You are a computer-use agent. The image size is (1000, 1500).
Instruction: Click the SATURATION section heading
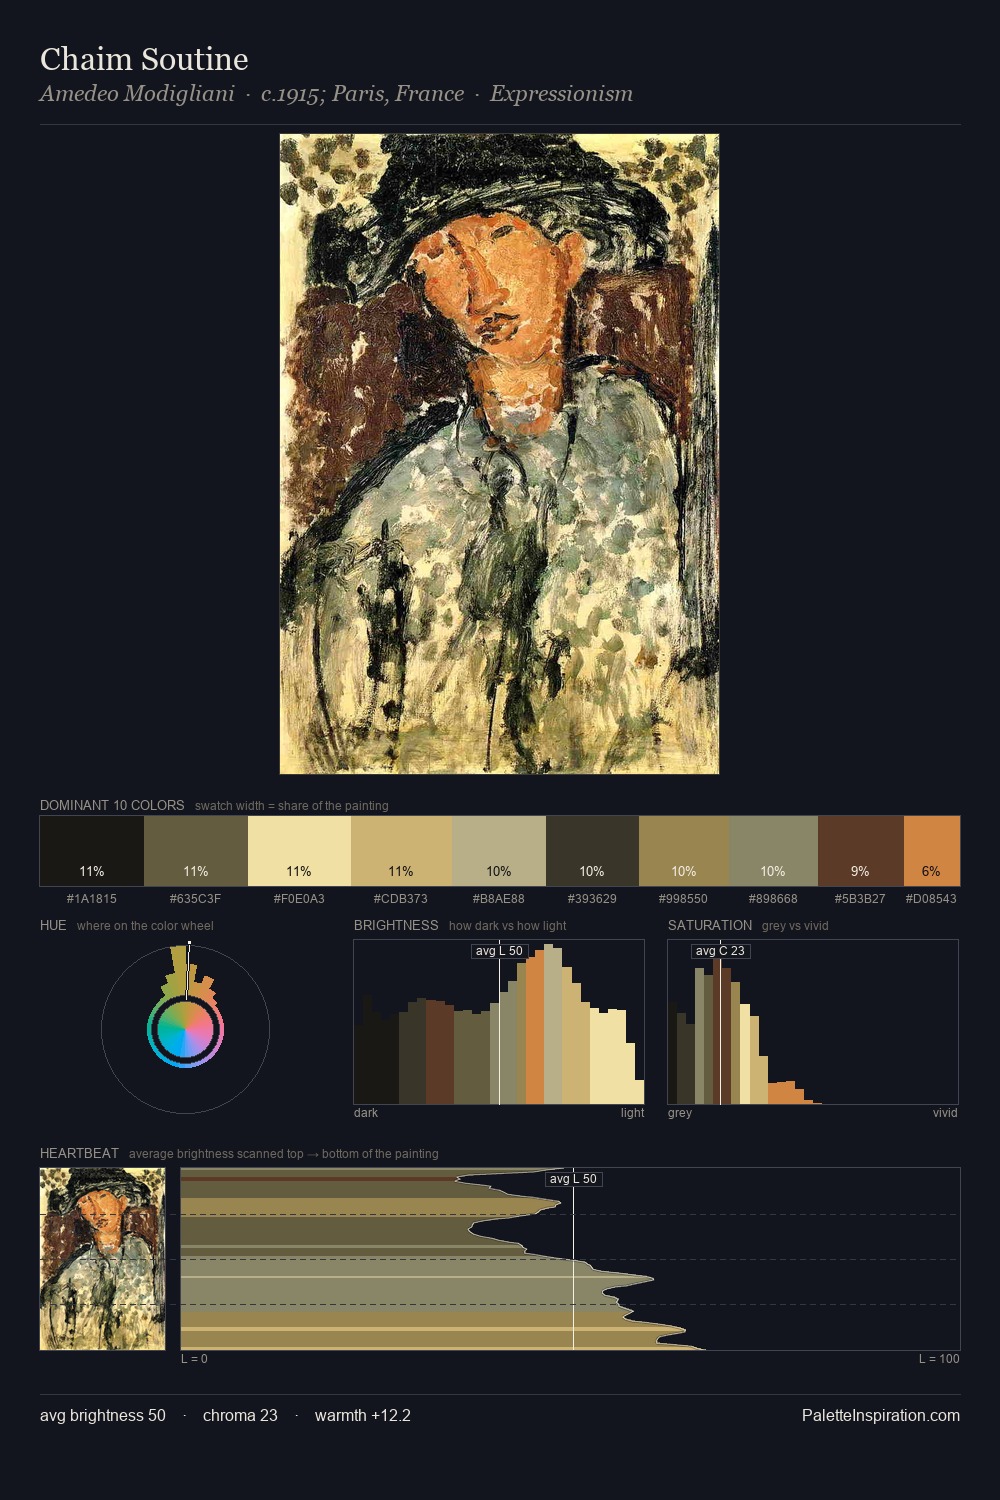click(710, 925)
